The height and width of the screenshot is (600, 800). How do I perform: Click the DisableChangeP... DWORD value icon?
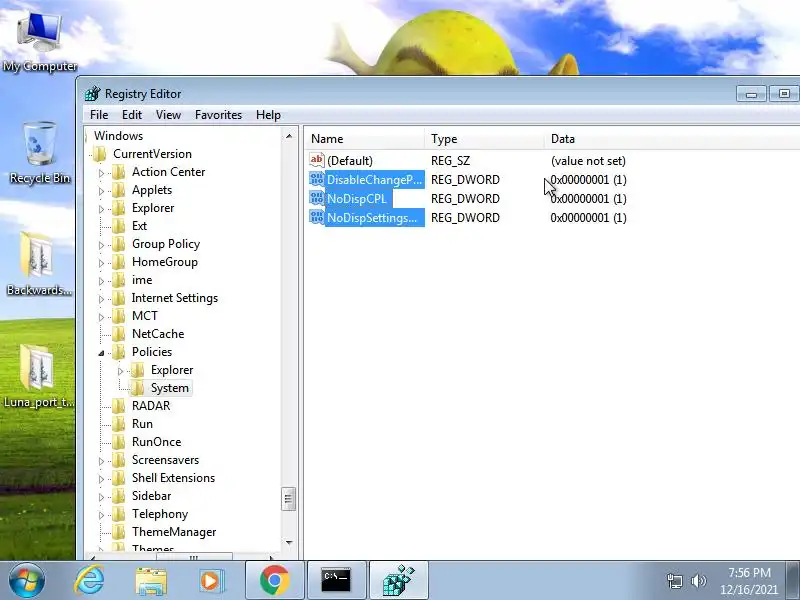pos(317,179)
